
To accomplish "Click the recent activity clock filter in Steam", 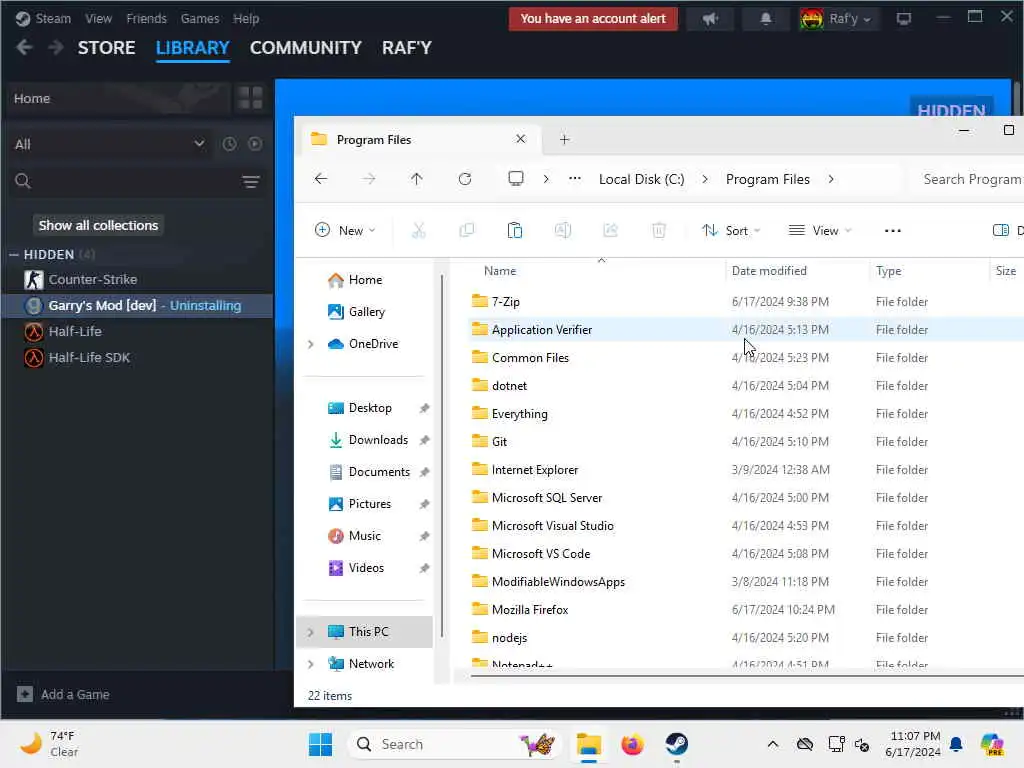I will [x=229, y=144].
